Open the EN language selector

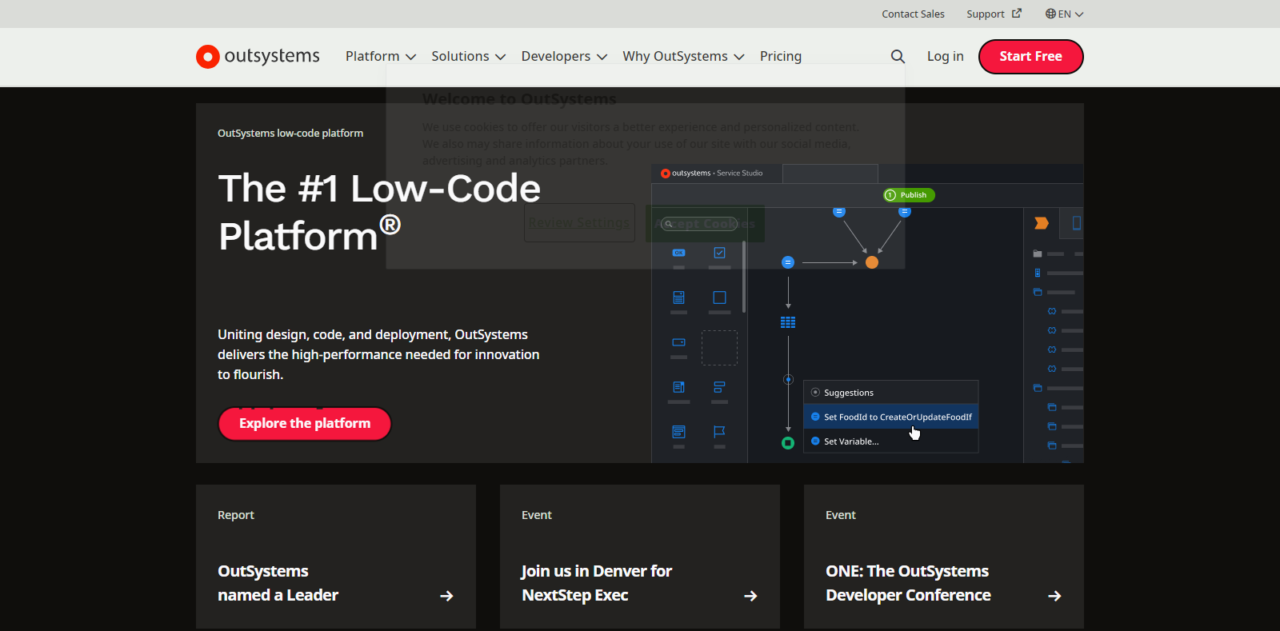coord(1064,14)
